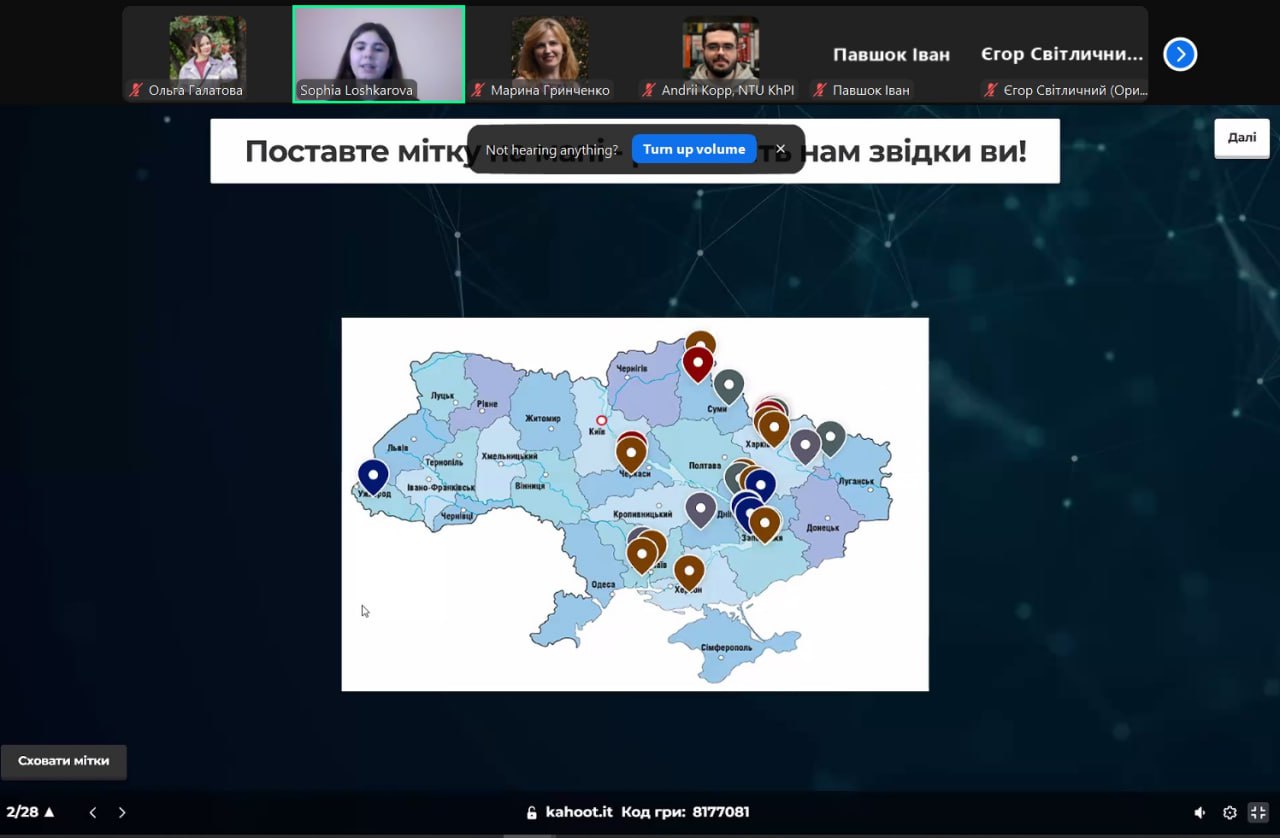Click the front brown pin at Харків
The width and height of the screenshot is (1280, 838).
pyautogui.click(x=773, y=428)
